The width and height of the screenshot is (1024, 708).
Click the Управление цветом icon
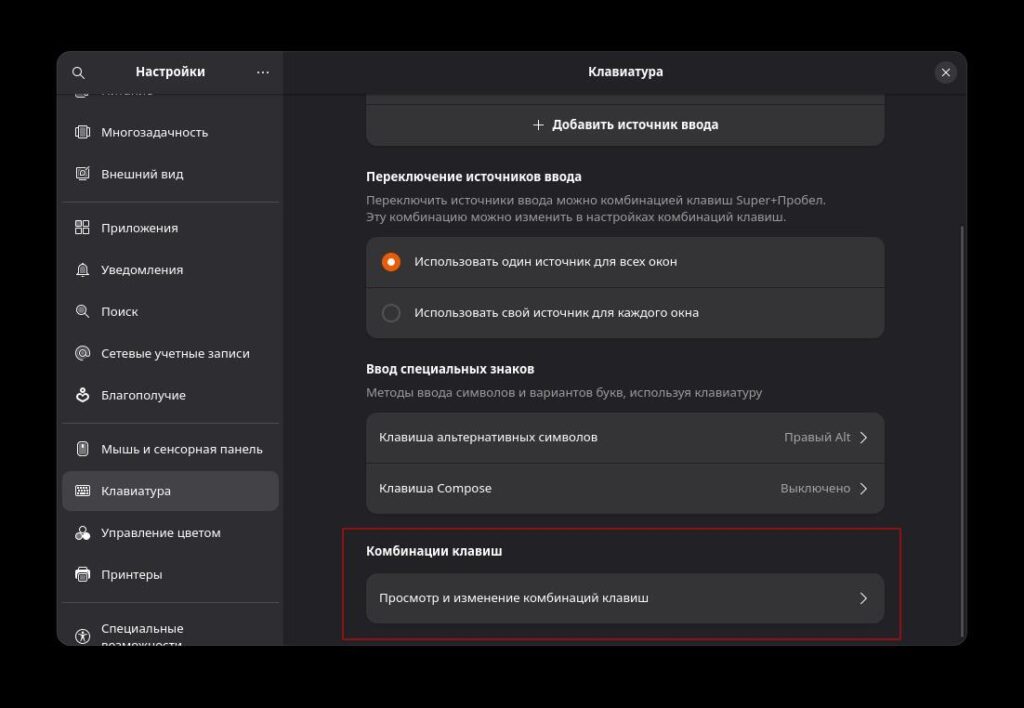[82, 532]
